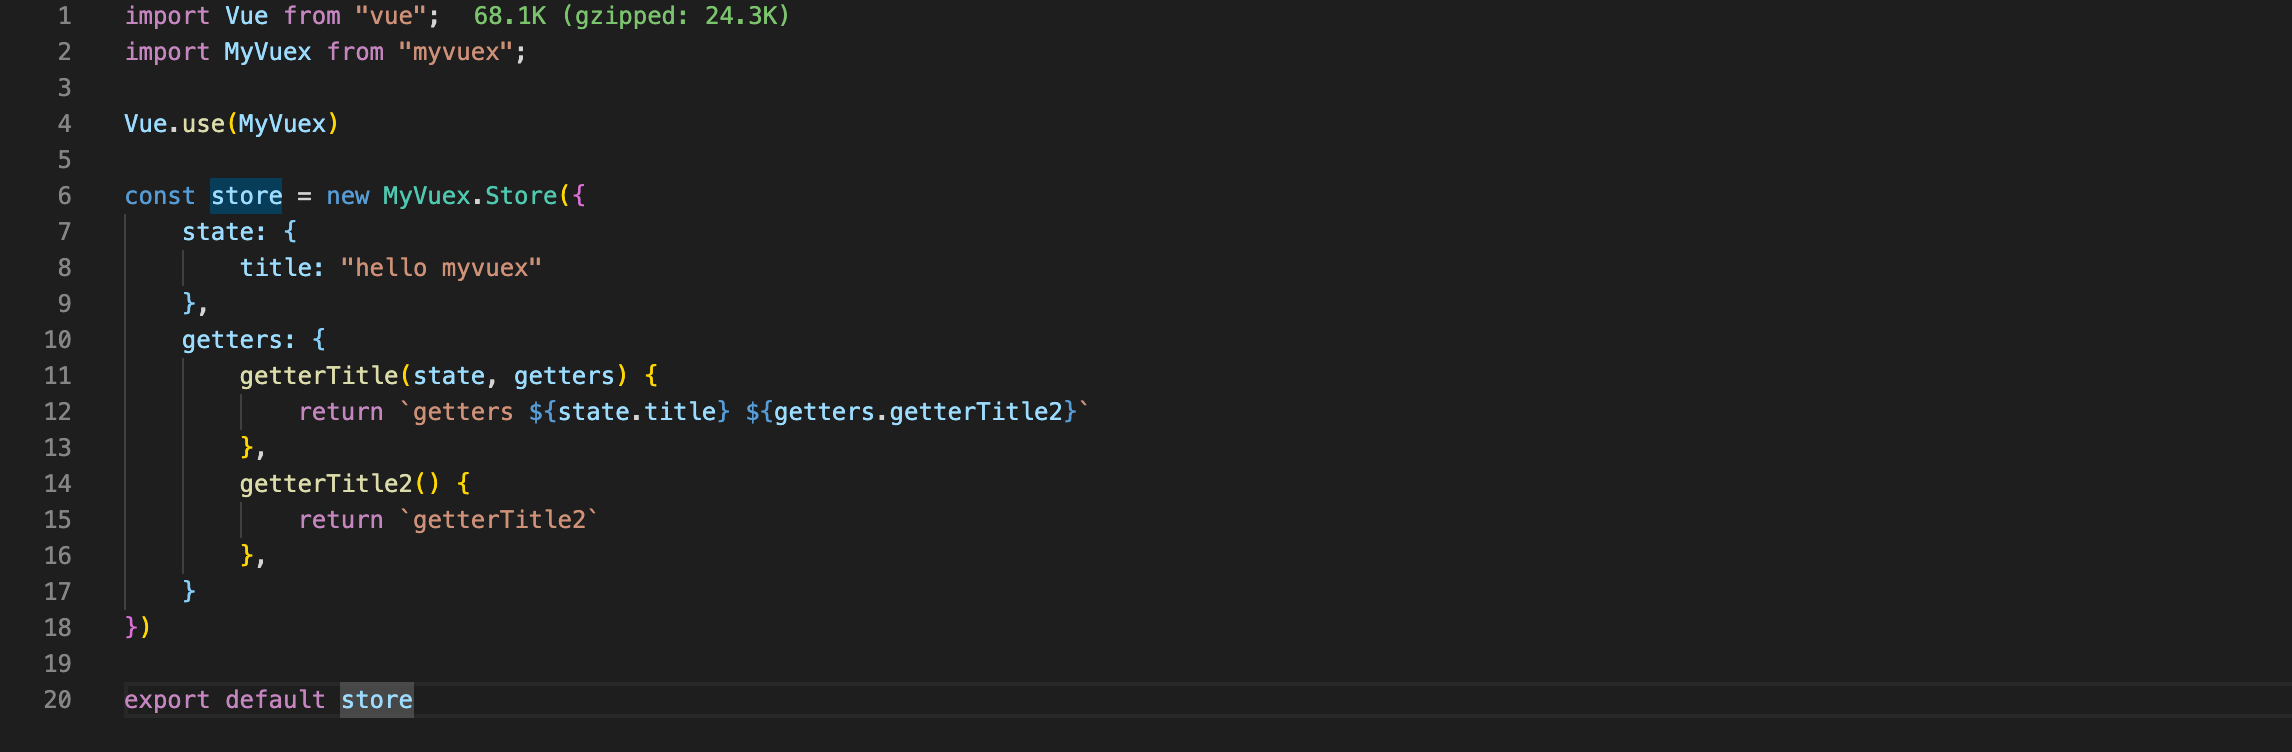Click the 'export' keyword on the last line
Screen dimensions: 2292x752
[x=167, y=700]
